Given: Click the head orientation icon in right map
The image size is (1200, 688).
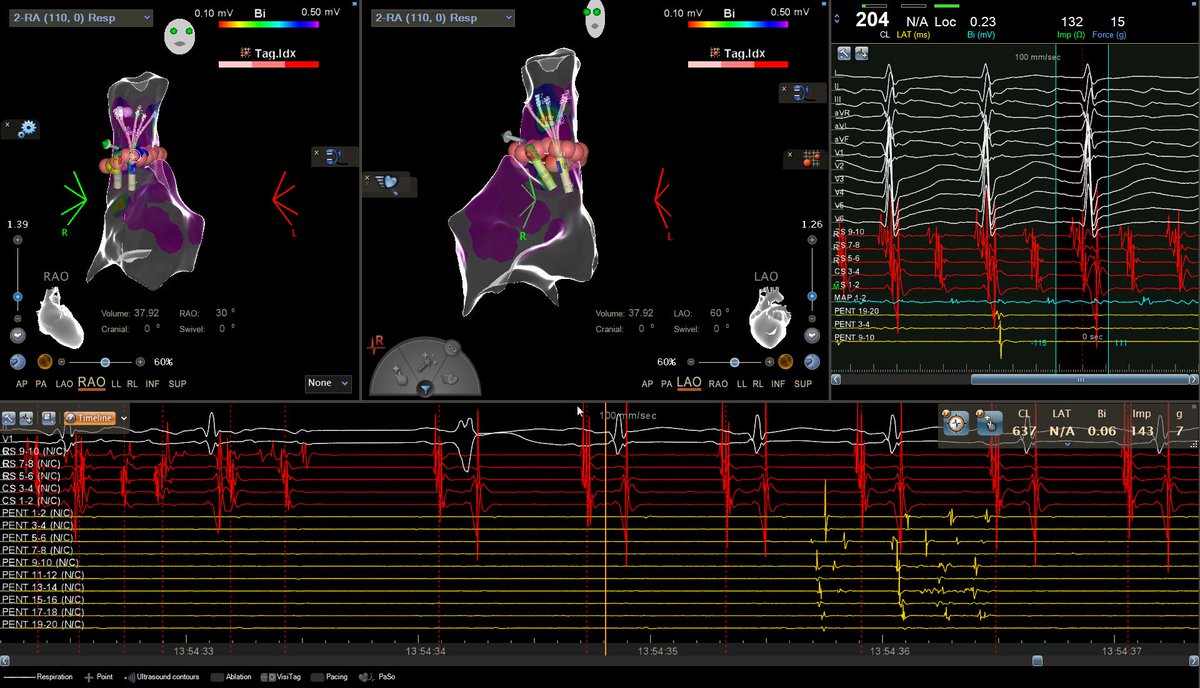Looking at the screenshot, I should pyautogui.click(x=597, y=20).
